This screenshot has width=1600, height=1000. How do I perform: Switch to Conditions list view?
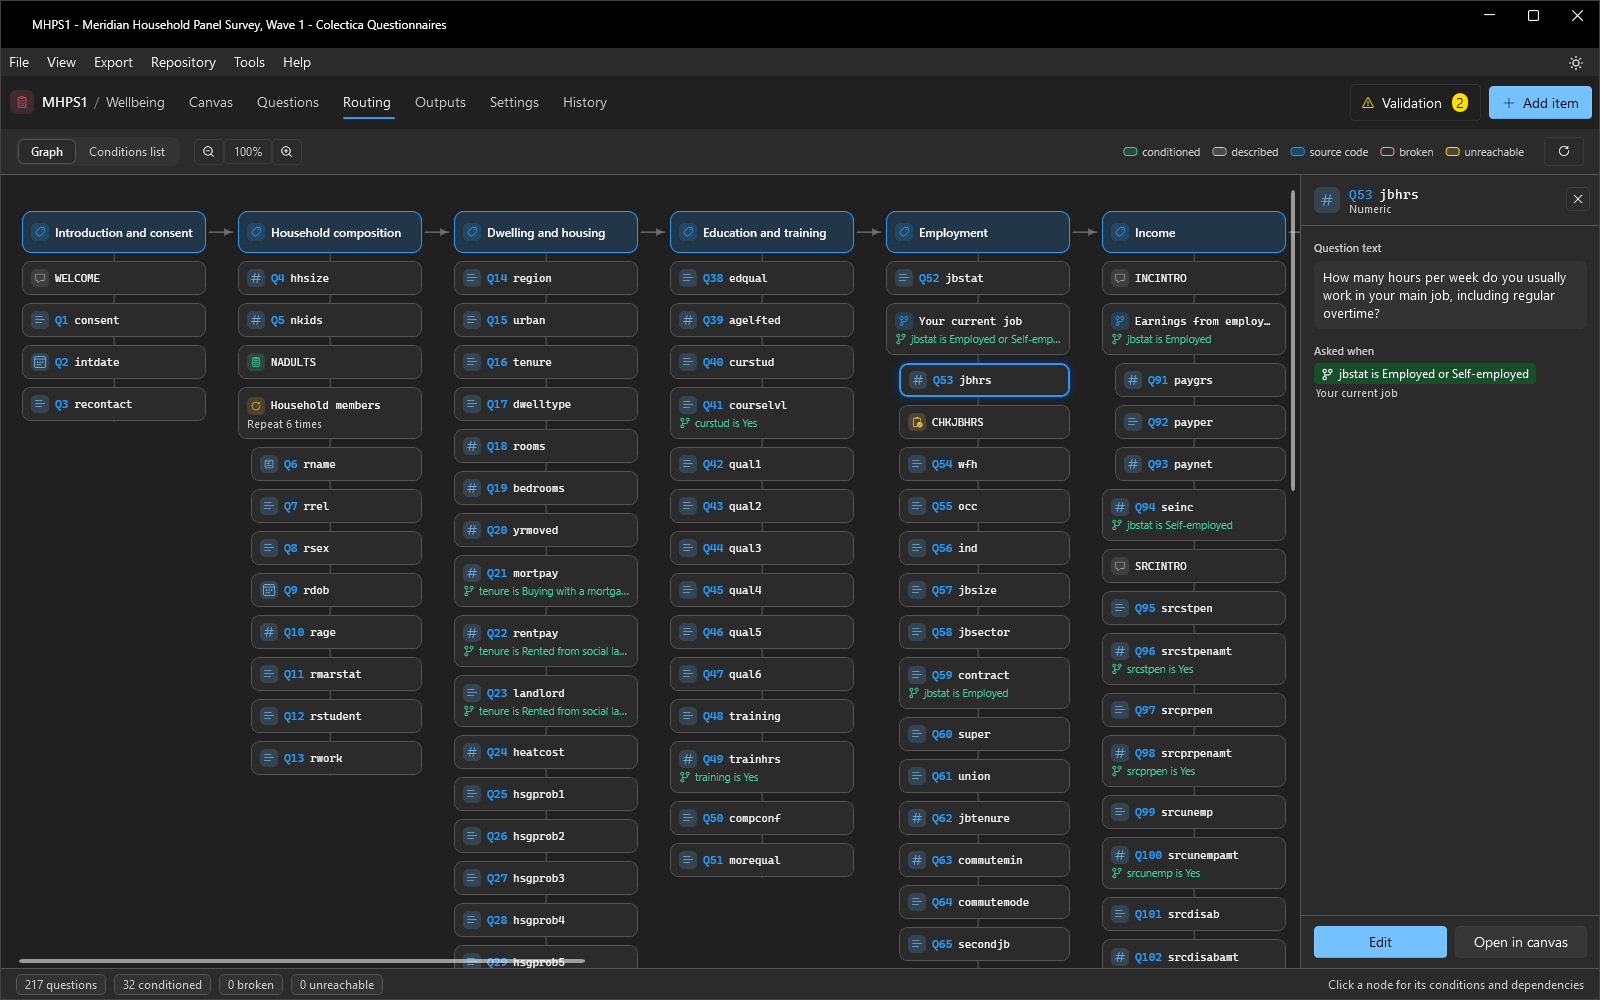127,152
